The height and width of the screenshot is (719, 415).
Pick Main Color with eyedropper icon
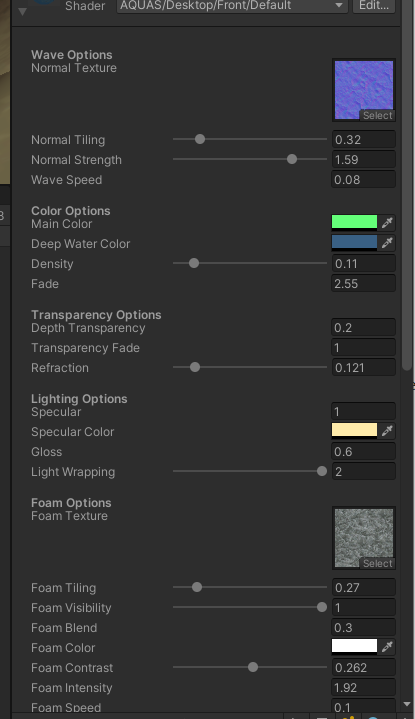pos(387,223)
